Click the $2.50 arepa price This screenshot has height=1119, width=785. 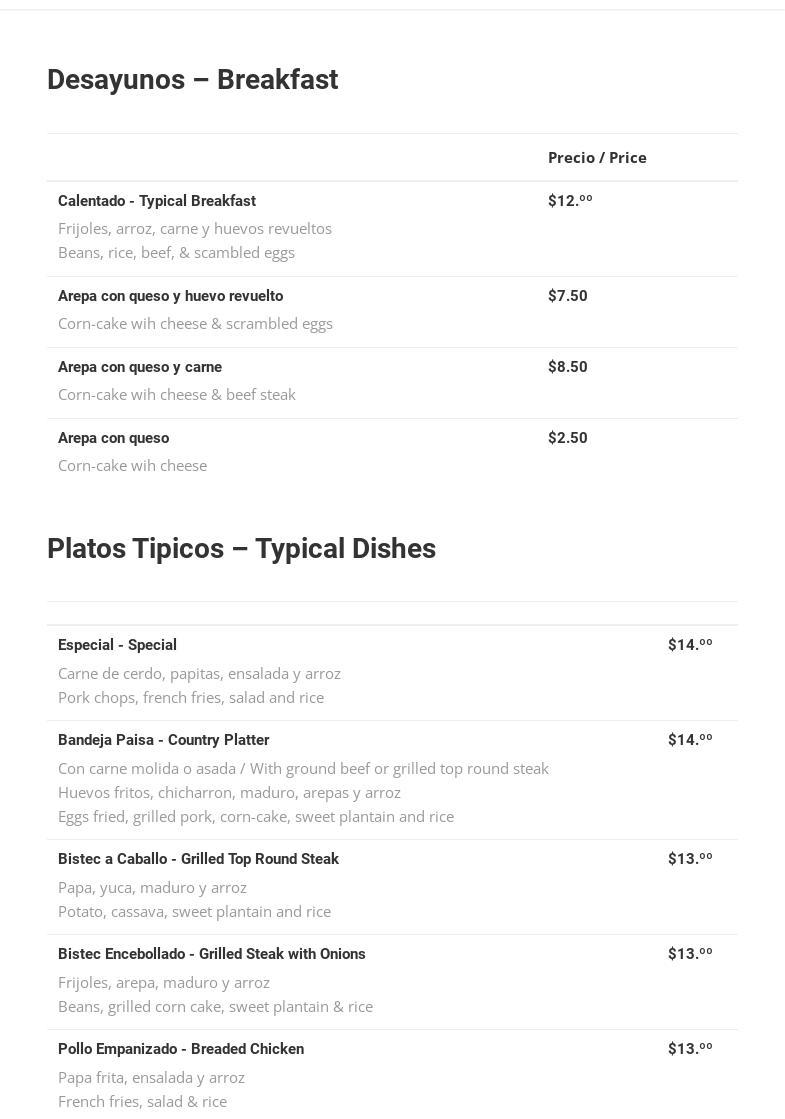[x=567, y=438]
